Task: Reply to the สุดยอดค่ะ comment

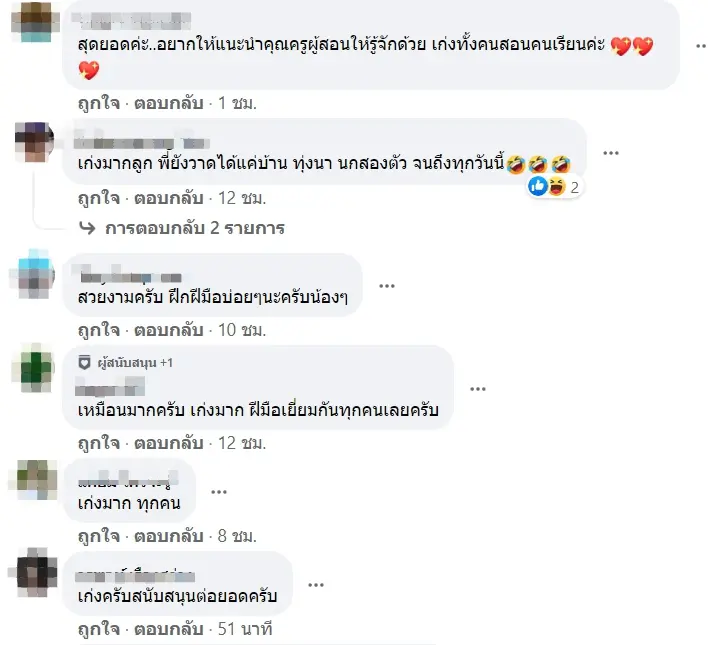Action: point(168,103)
